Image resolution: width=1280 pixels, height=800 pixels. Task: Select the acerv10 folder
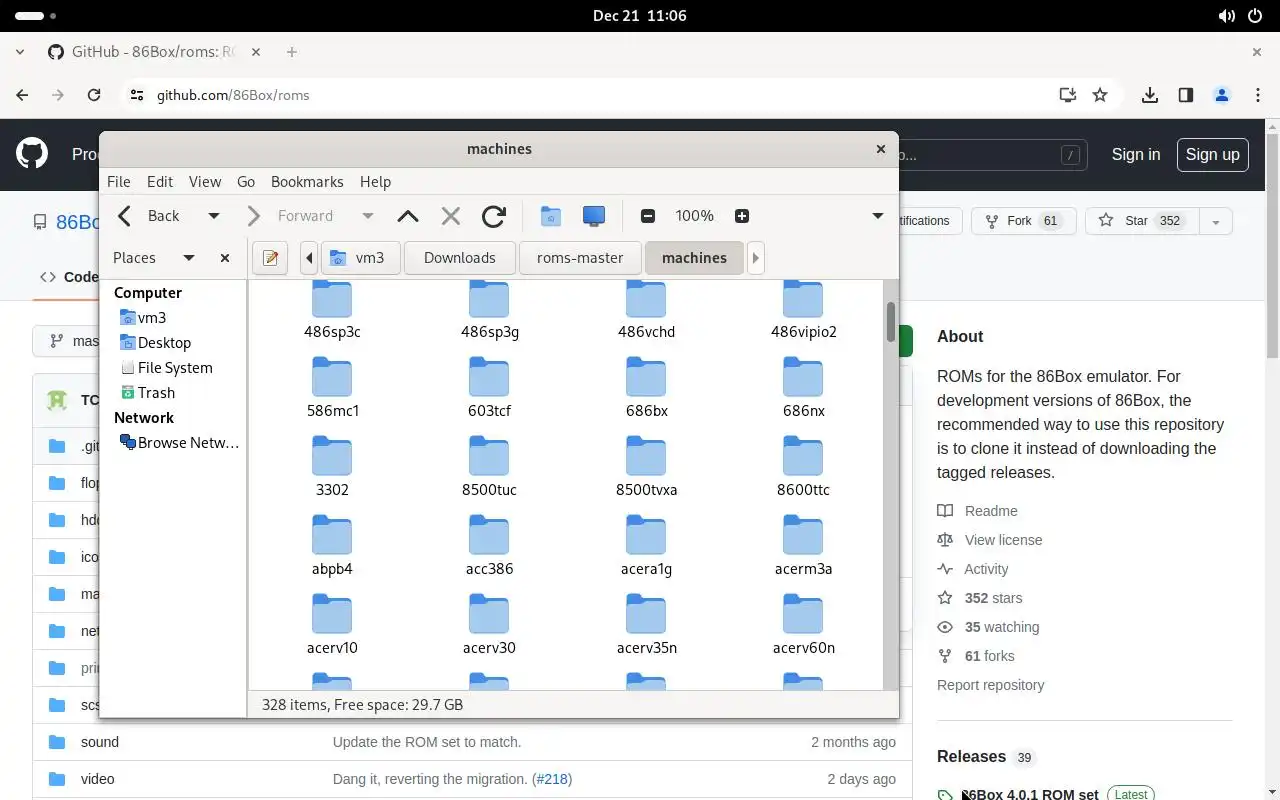[x=332, y=626]
